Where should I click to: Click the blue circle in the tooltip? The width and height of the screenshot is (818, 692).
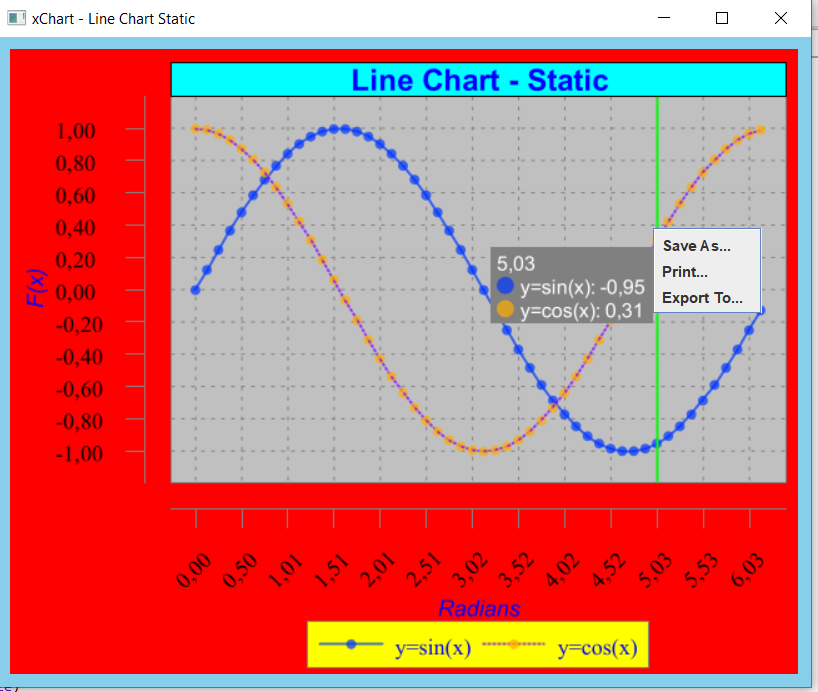tap(505, 285)
